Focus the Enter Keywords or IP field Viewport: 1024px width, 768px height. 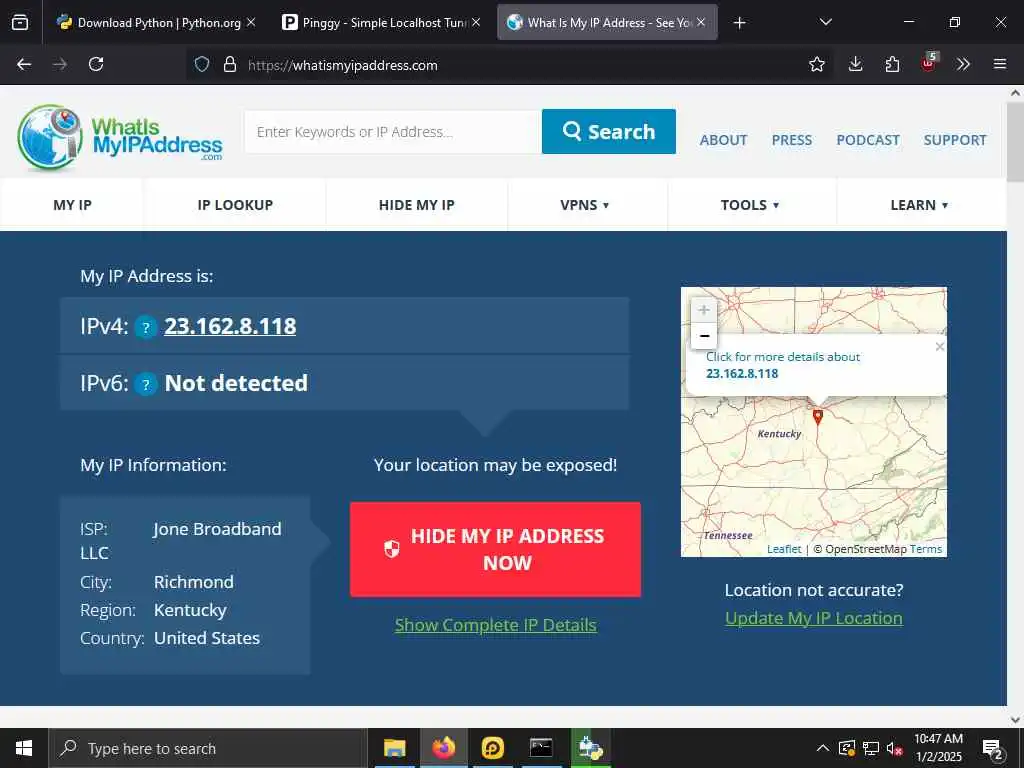point(393,132)
